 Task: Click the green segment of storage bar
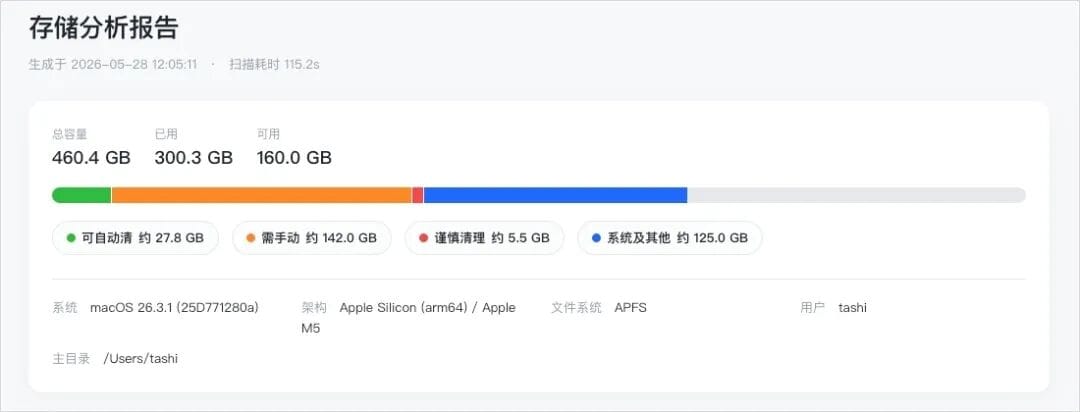tap(82, 195)
